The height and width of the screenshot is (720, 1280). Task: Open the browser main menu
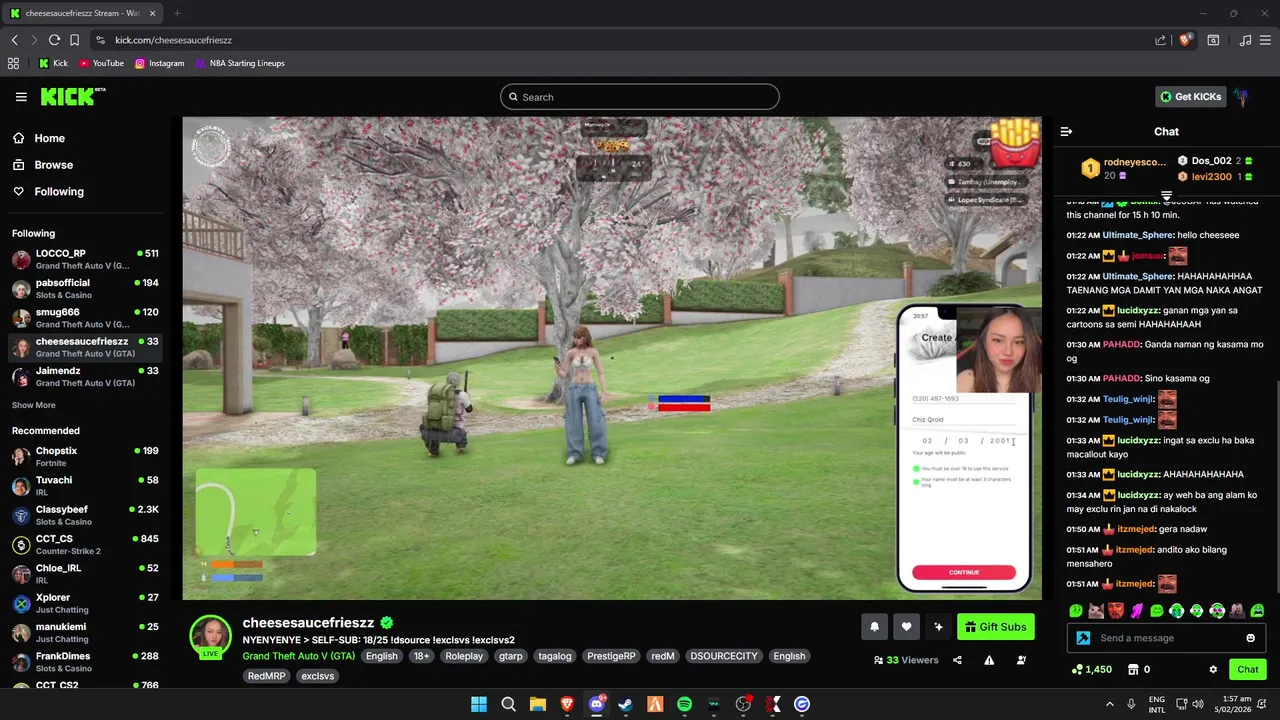click(1266, 40)
